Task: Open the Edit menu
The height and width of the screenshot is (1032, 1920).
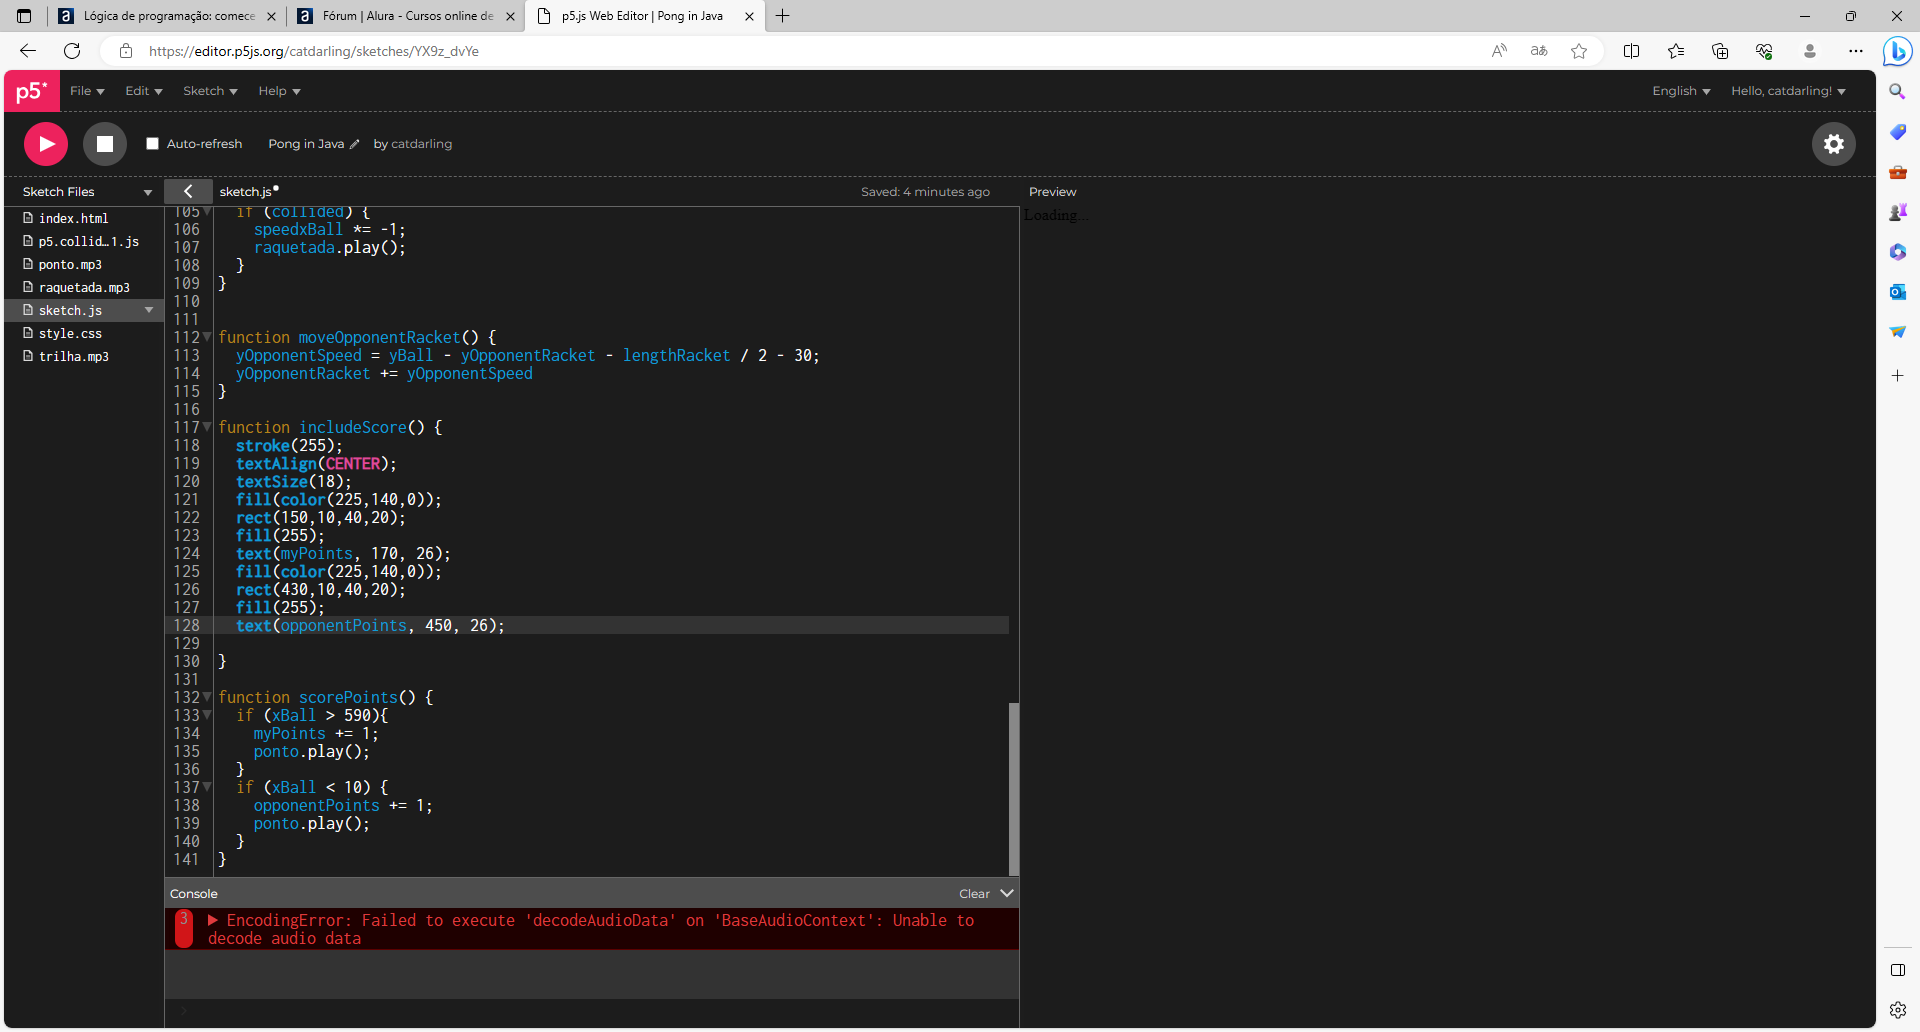Action: coord(143,91)
